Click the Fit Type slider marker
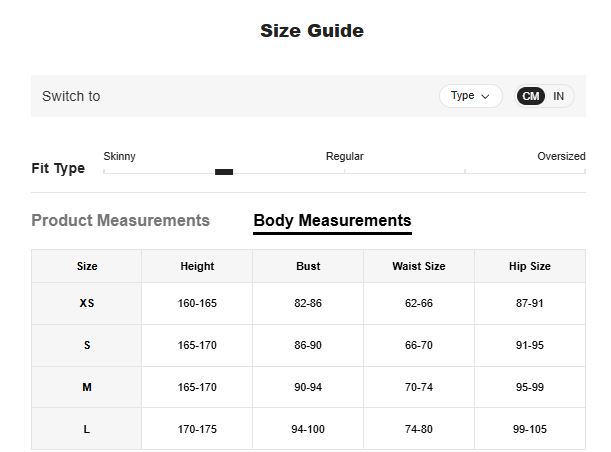This screenshot has width=611, height=452. point(224,172)
